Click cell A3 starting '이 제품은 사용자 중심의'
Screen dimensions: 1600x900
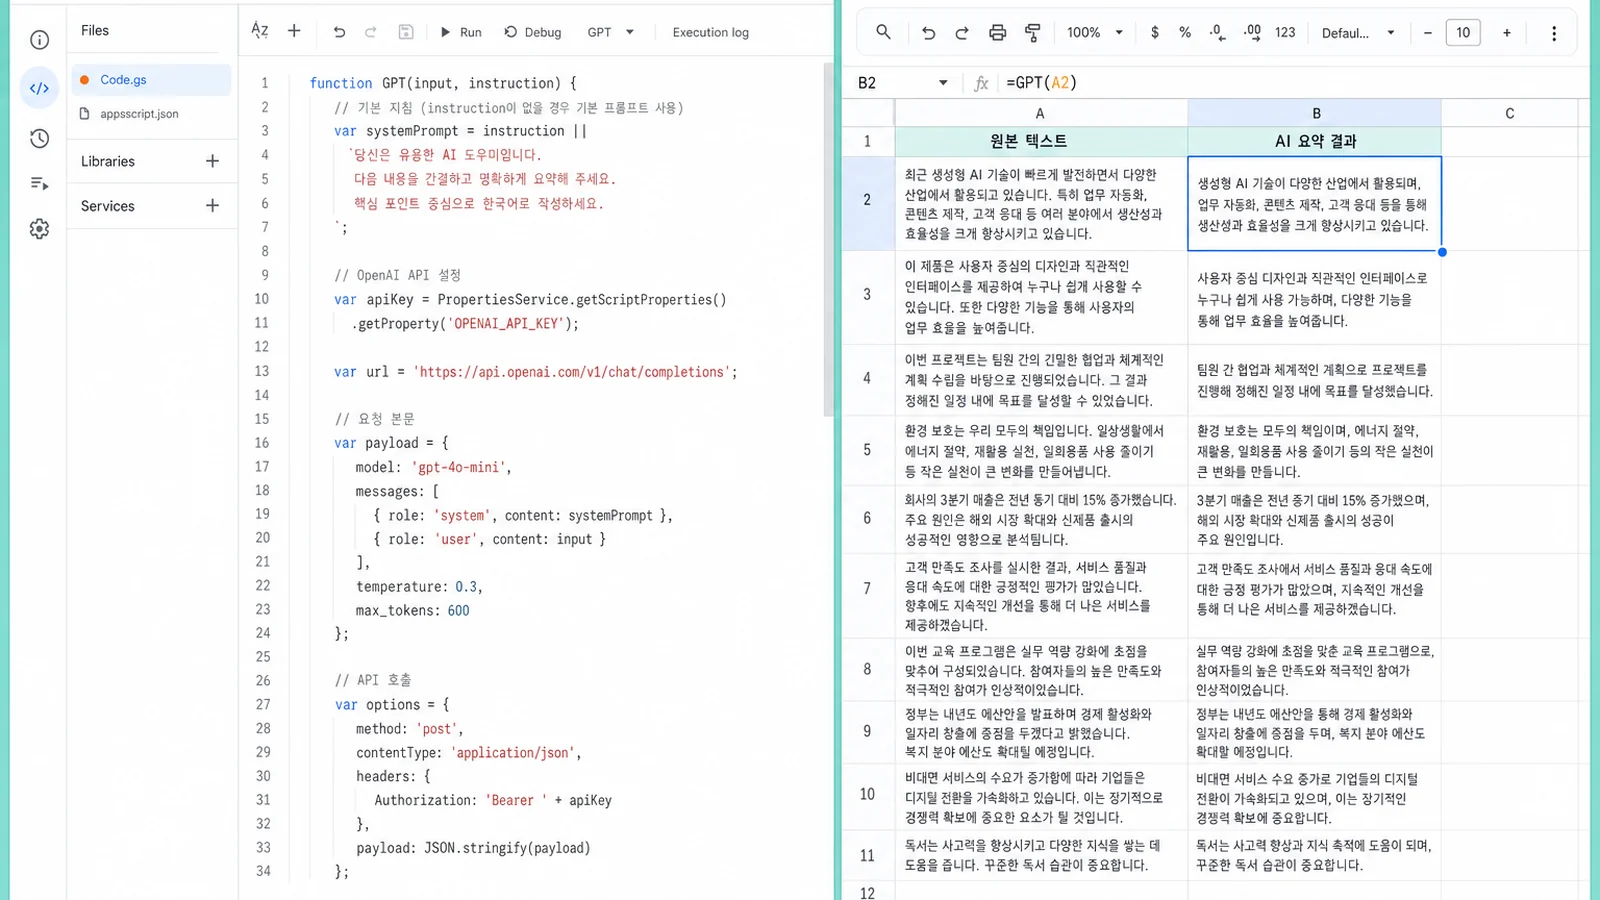pyautogui.click(x=1040, y=297)
